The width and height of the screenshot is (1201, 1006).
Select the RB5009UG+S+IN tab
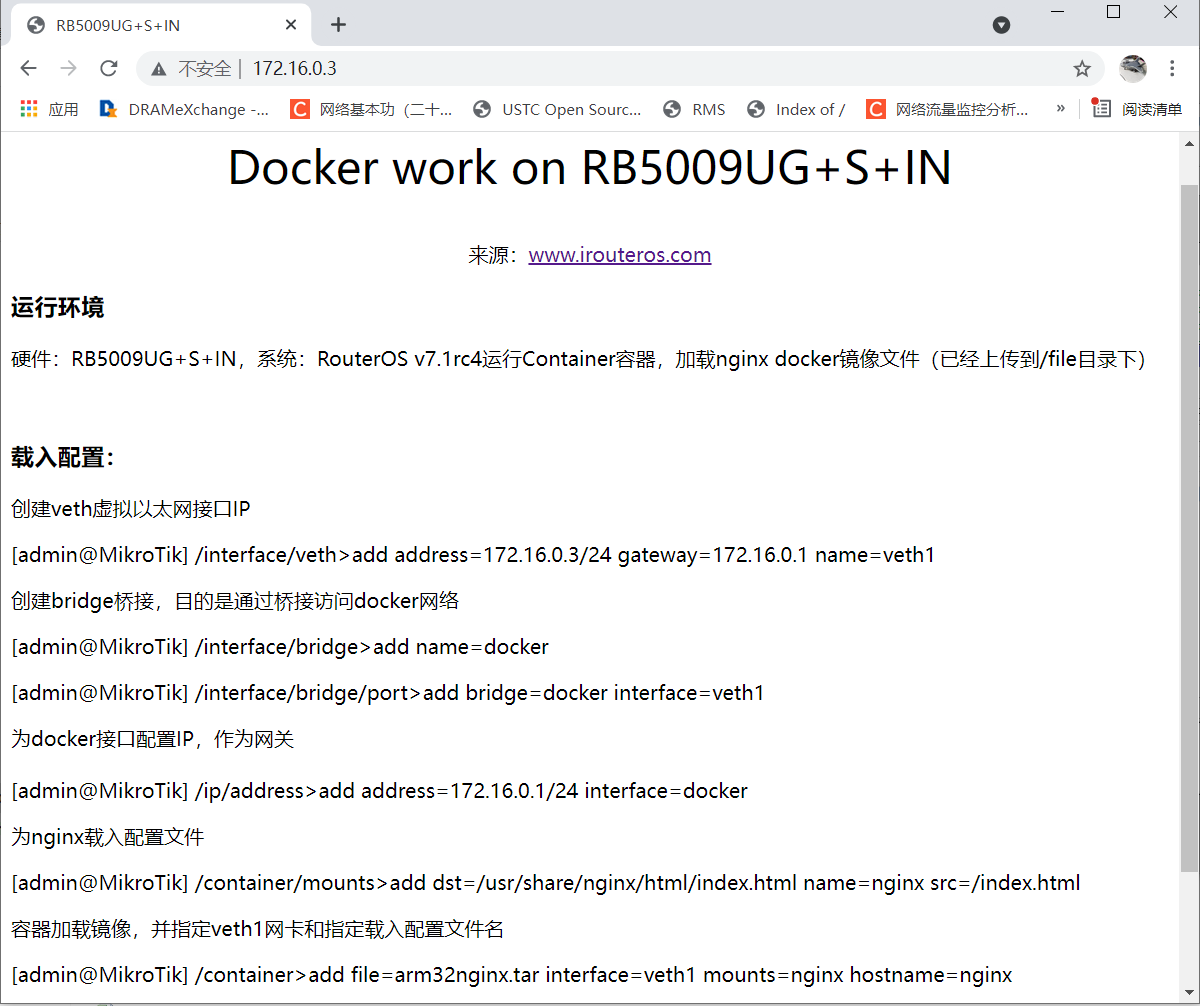(x=150, y=25)
